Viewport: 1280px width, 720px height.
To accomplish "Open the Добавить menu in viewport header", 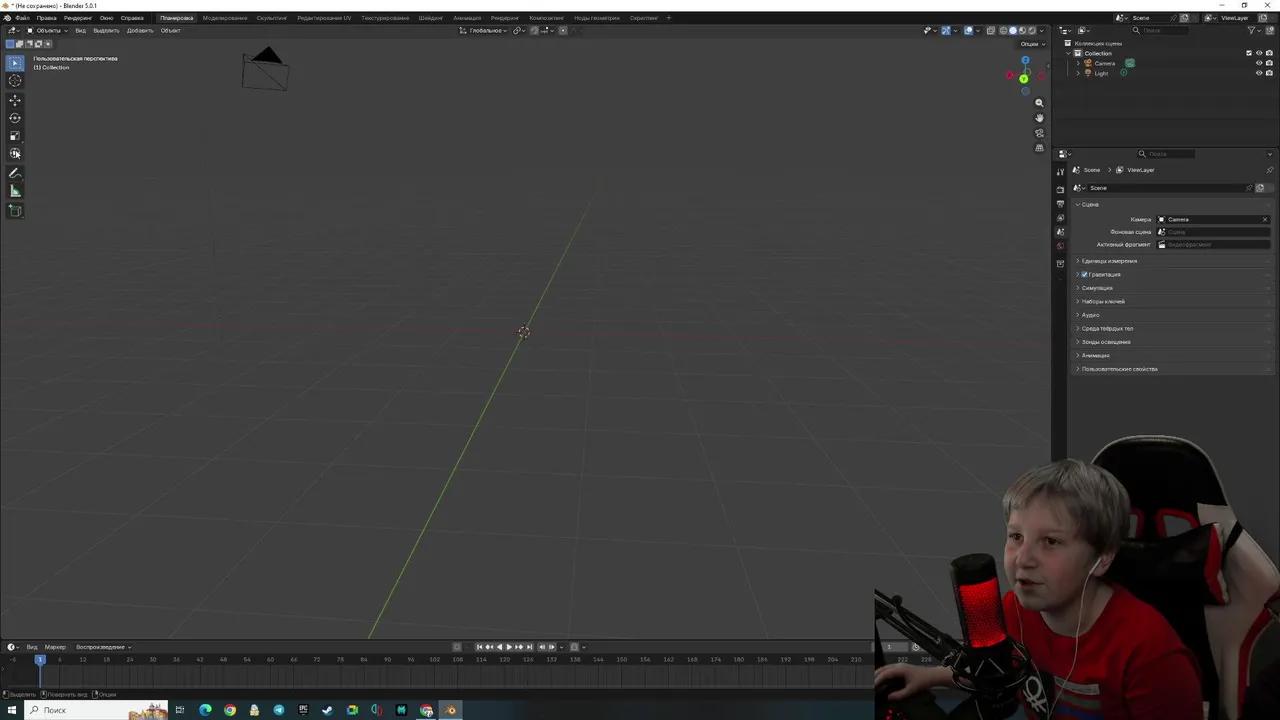I will point(140,31).
